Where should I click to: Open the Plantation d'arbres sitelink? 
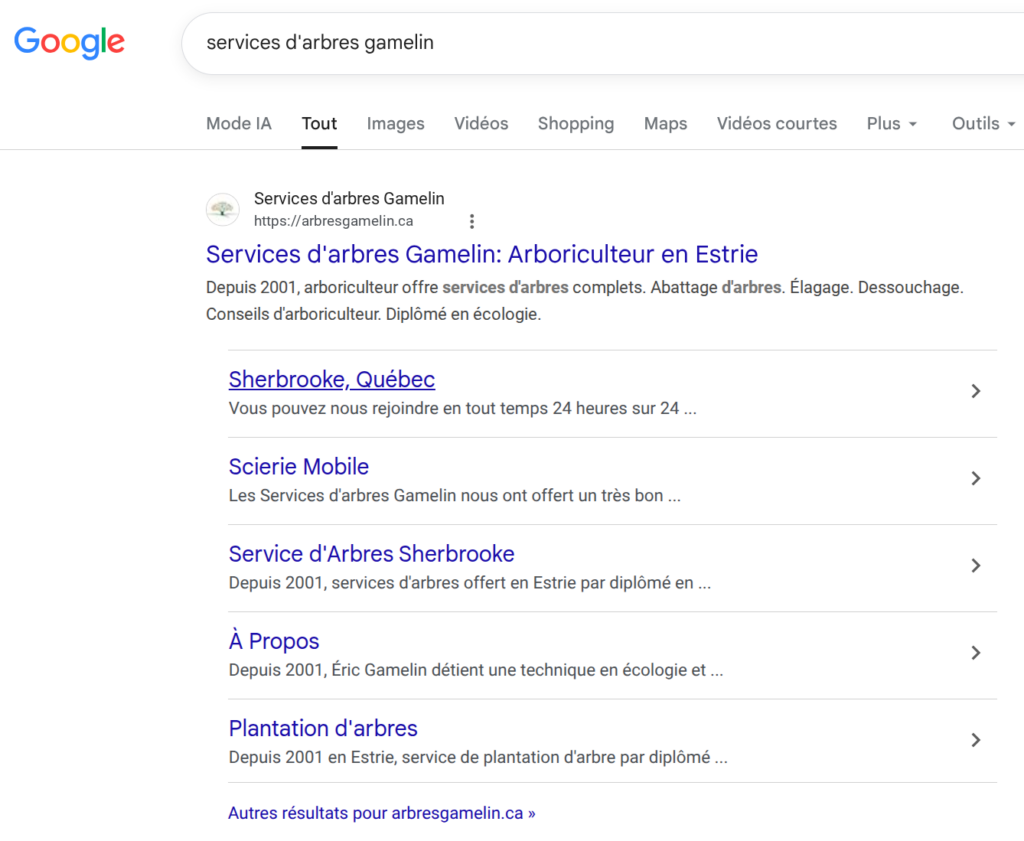(x=323, y=728)
